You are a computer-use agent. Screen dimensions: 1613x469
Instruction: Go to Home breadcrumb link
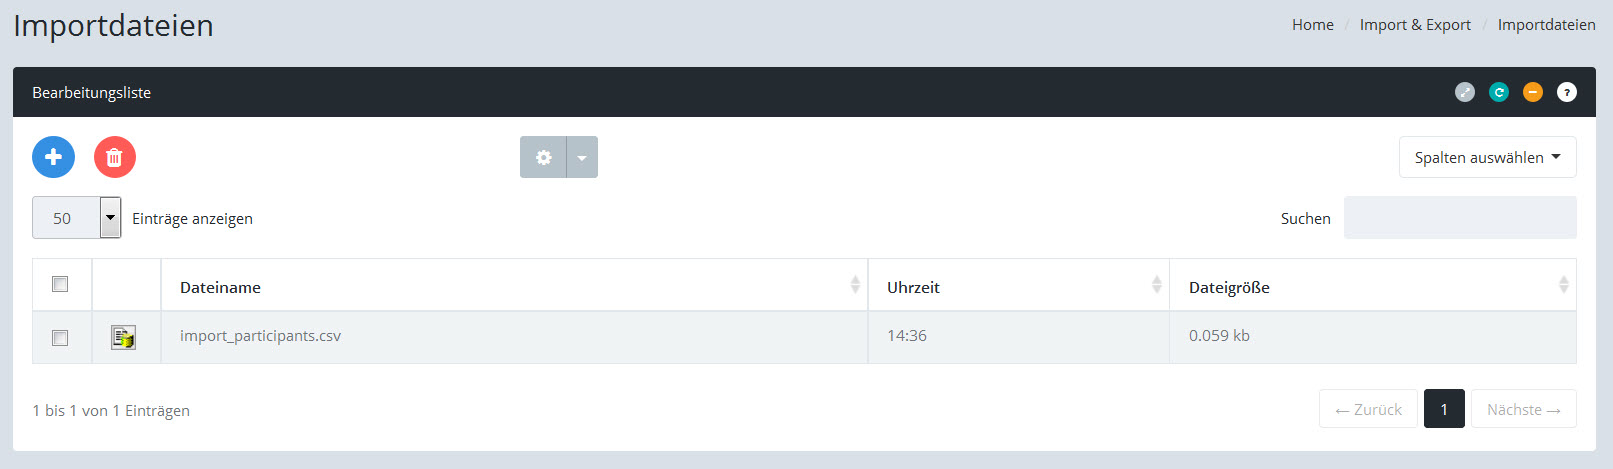tap(1312, 25)
